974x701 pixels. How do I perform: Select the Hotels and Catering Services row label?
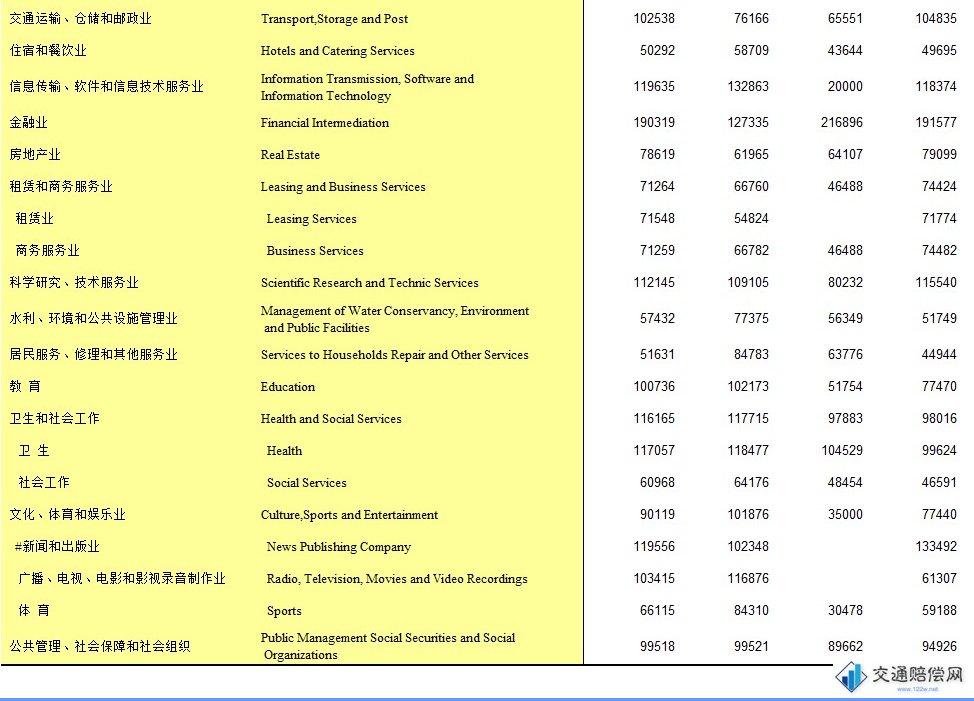point(337,50)
